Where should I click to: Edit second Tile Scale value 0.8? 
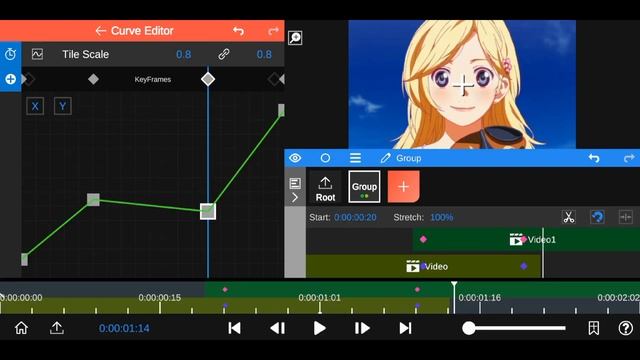point(264,54)
